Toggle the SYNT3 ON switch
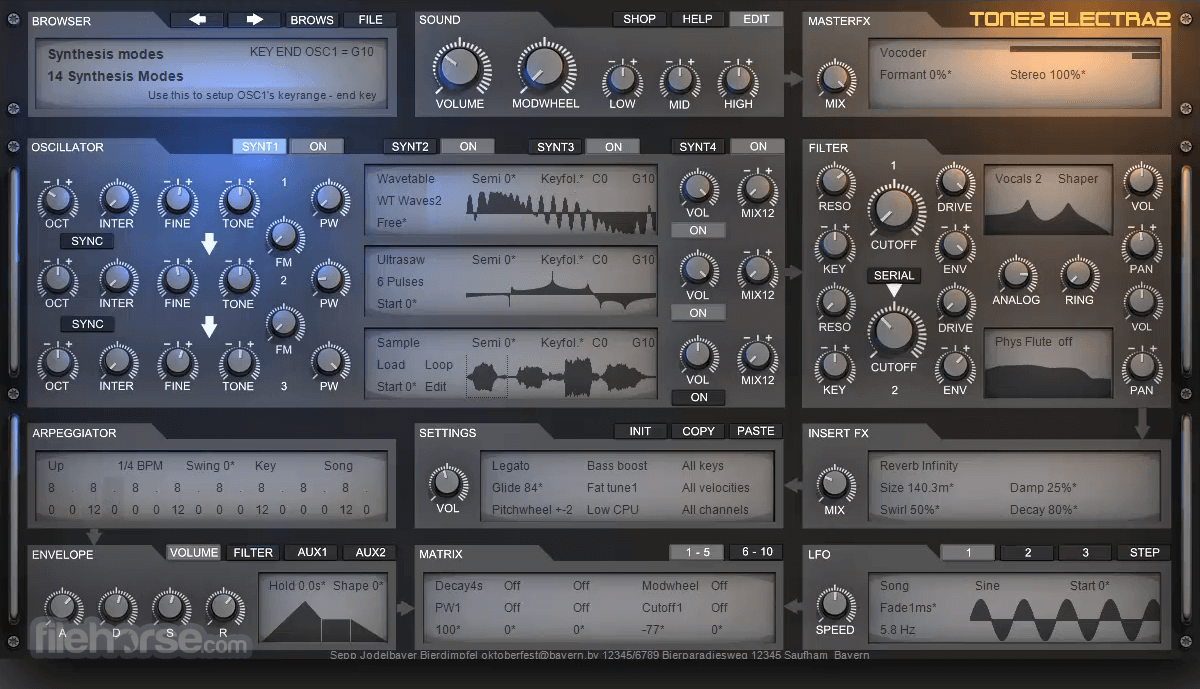 coord(613,146)
